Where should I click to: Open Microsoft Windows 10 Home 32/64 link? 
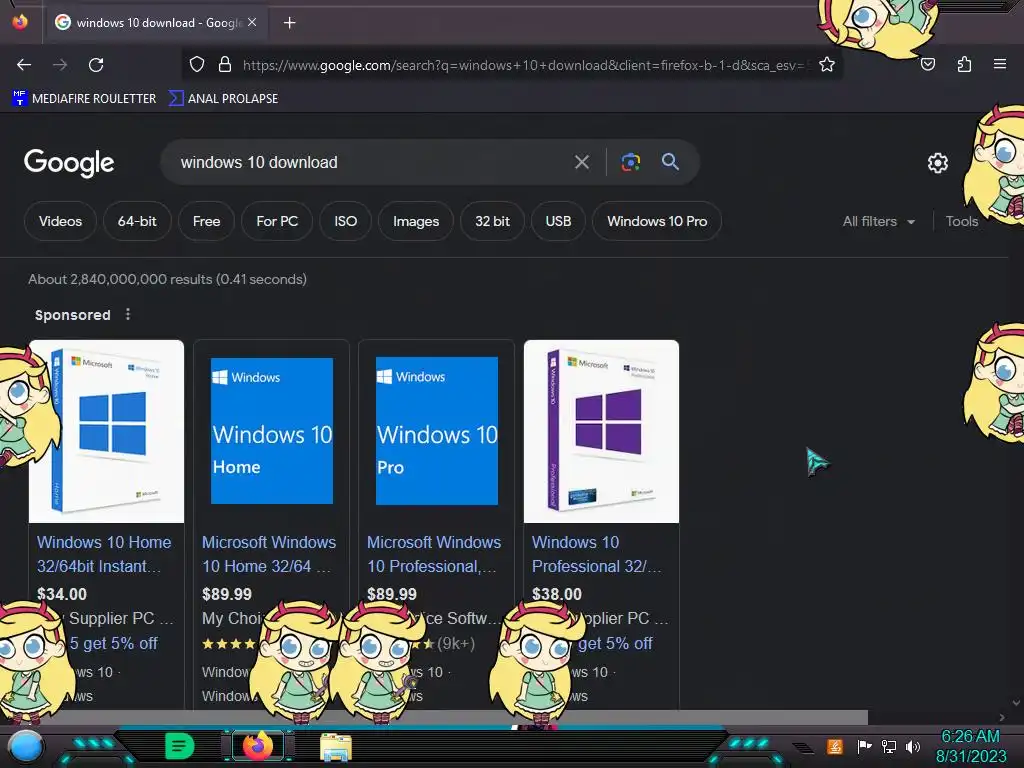(268, 554)
